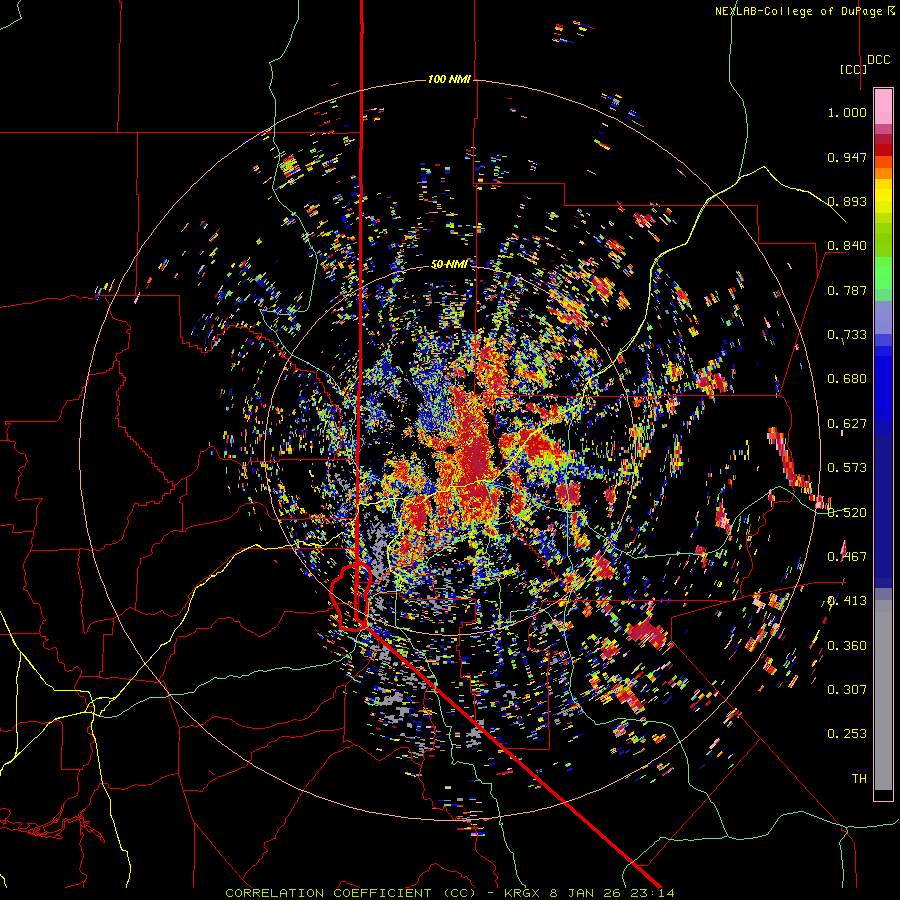The image size is (900, 900).
Task: Pick the gray swatch on color bar
Action: [x=883, y=695]
